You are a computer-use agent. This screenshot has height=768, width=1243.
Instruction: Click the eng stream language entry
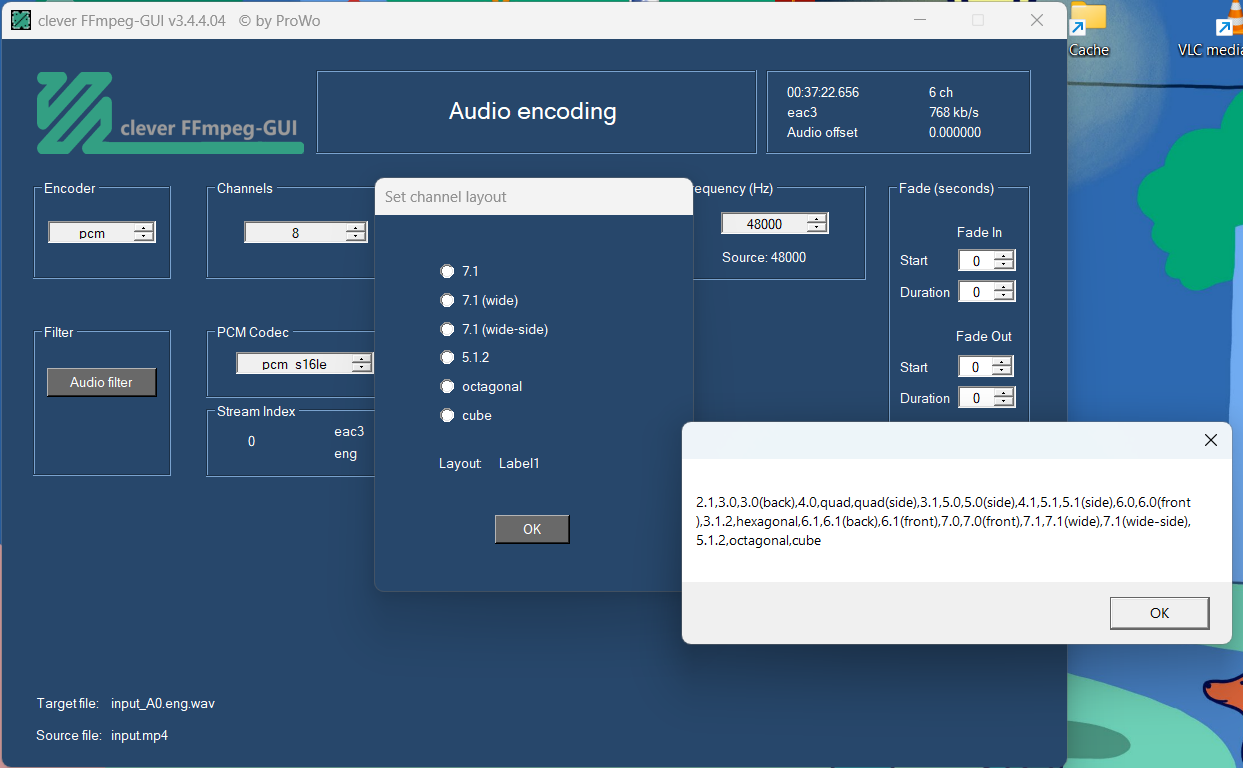(345, 454)
